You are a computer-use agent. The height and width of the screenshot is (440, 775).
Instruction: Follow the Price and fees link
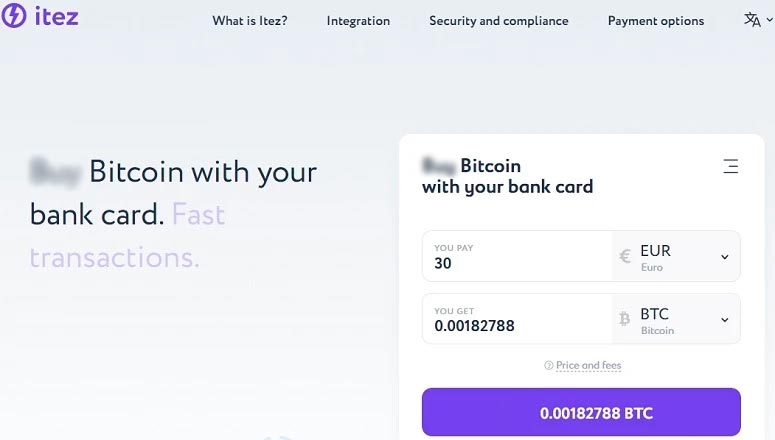click(x=588, y=366)
